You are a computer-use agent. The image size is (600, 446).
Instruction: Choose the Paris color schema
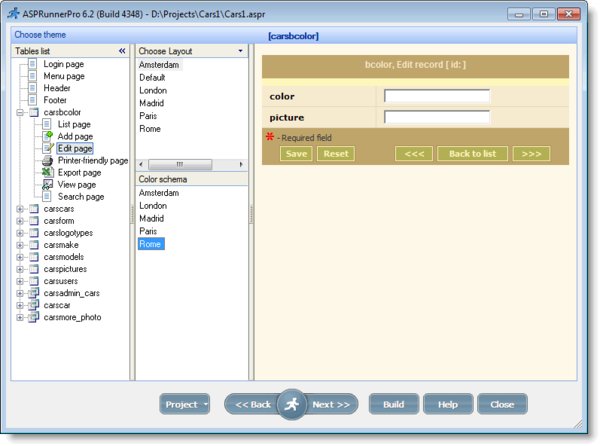point(148,231)
